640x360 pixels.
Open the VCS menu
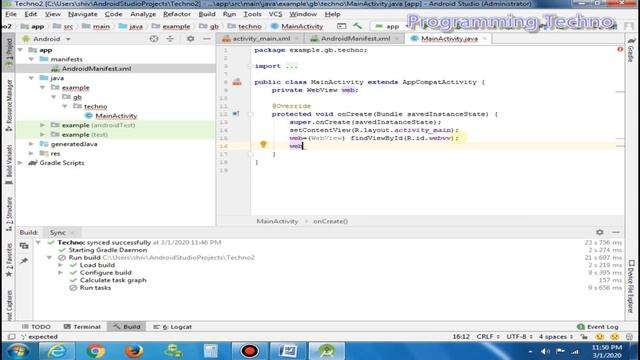(x=276, y=14)
